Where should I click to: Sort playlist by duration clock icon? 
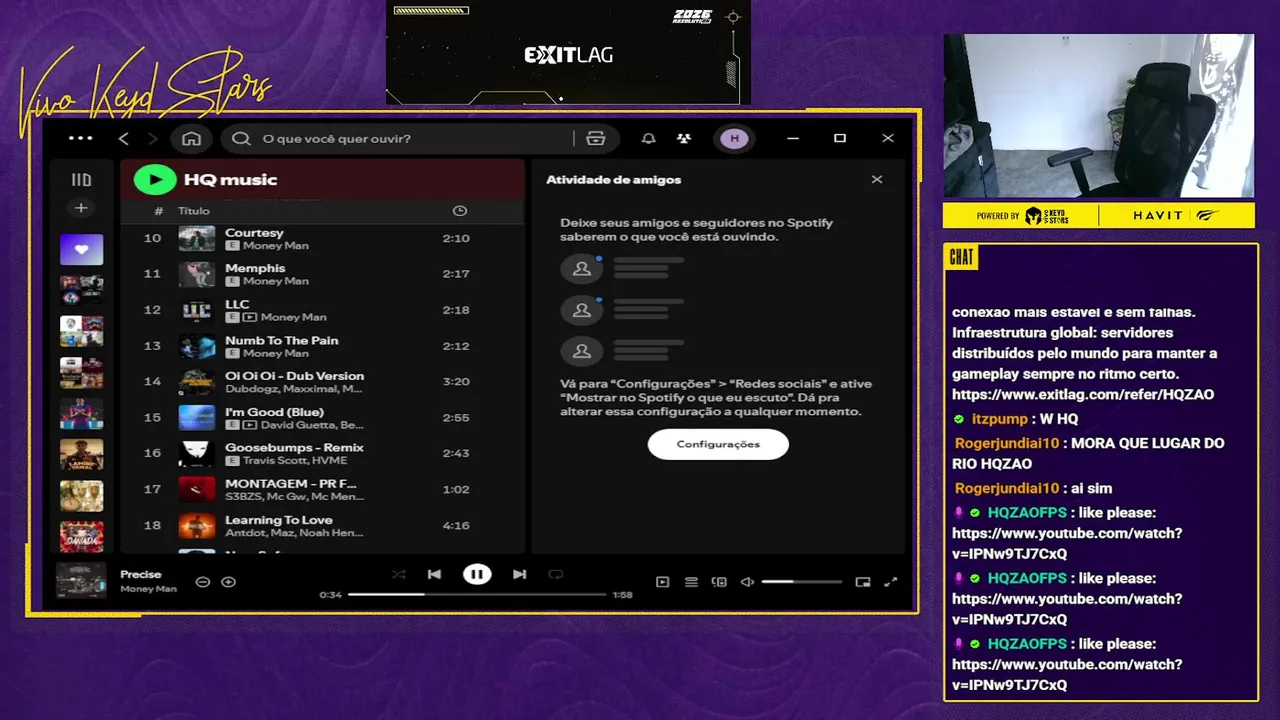[460, 211]
